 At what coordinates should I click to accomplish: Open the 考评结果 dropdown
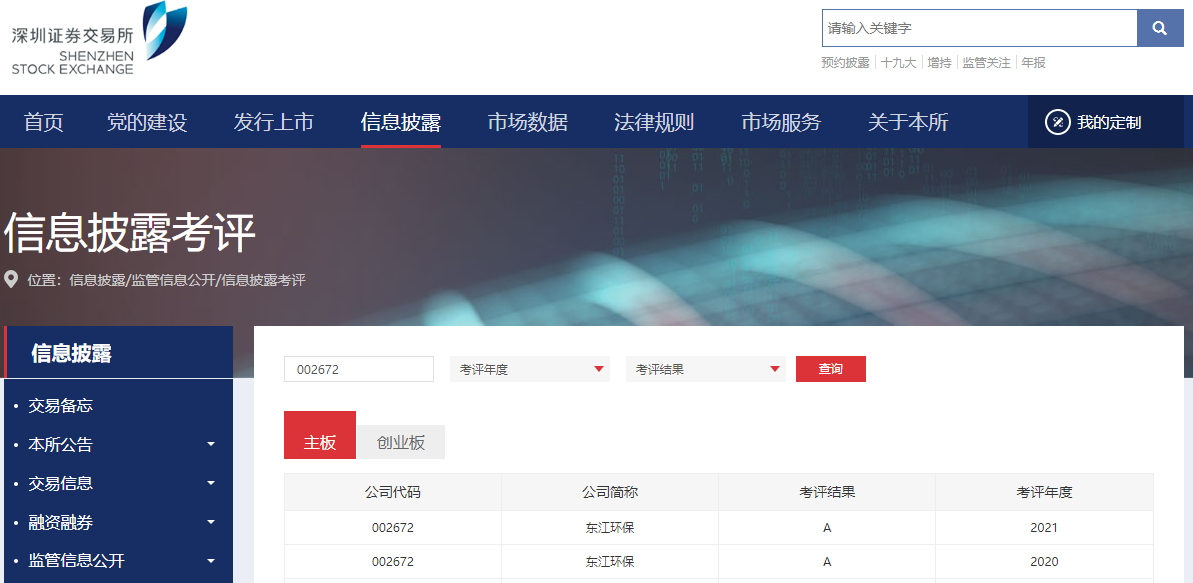click(x=706, y=369)
